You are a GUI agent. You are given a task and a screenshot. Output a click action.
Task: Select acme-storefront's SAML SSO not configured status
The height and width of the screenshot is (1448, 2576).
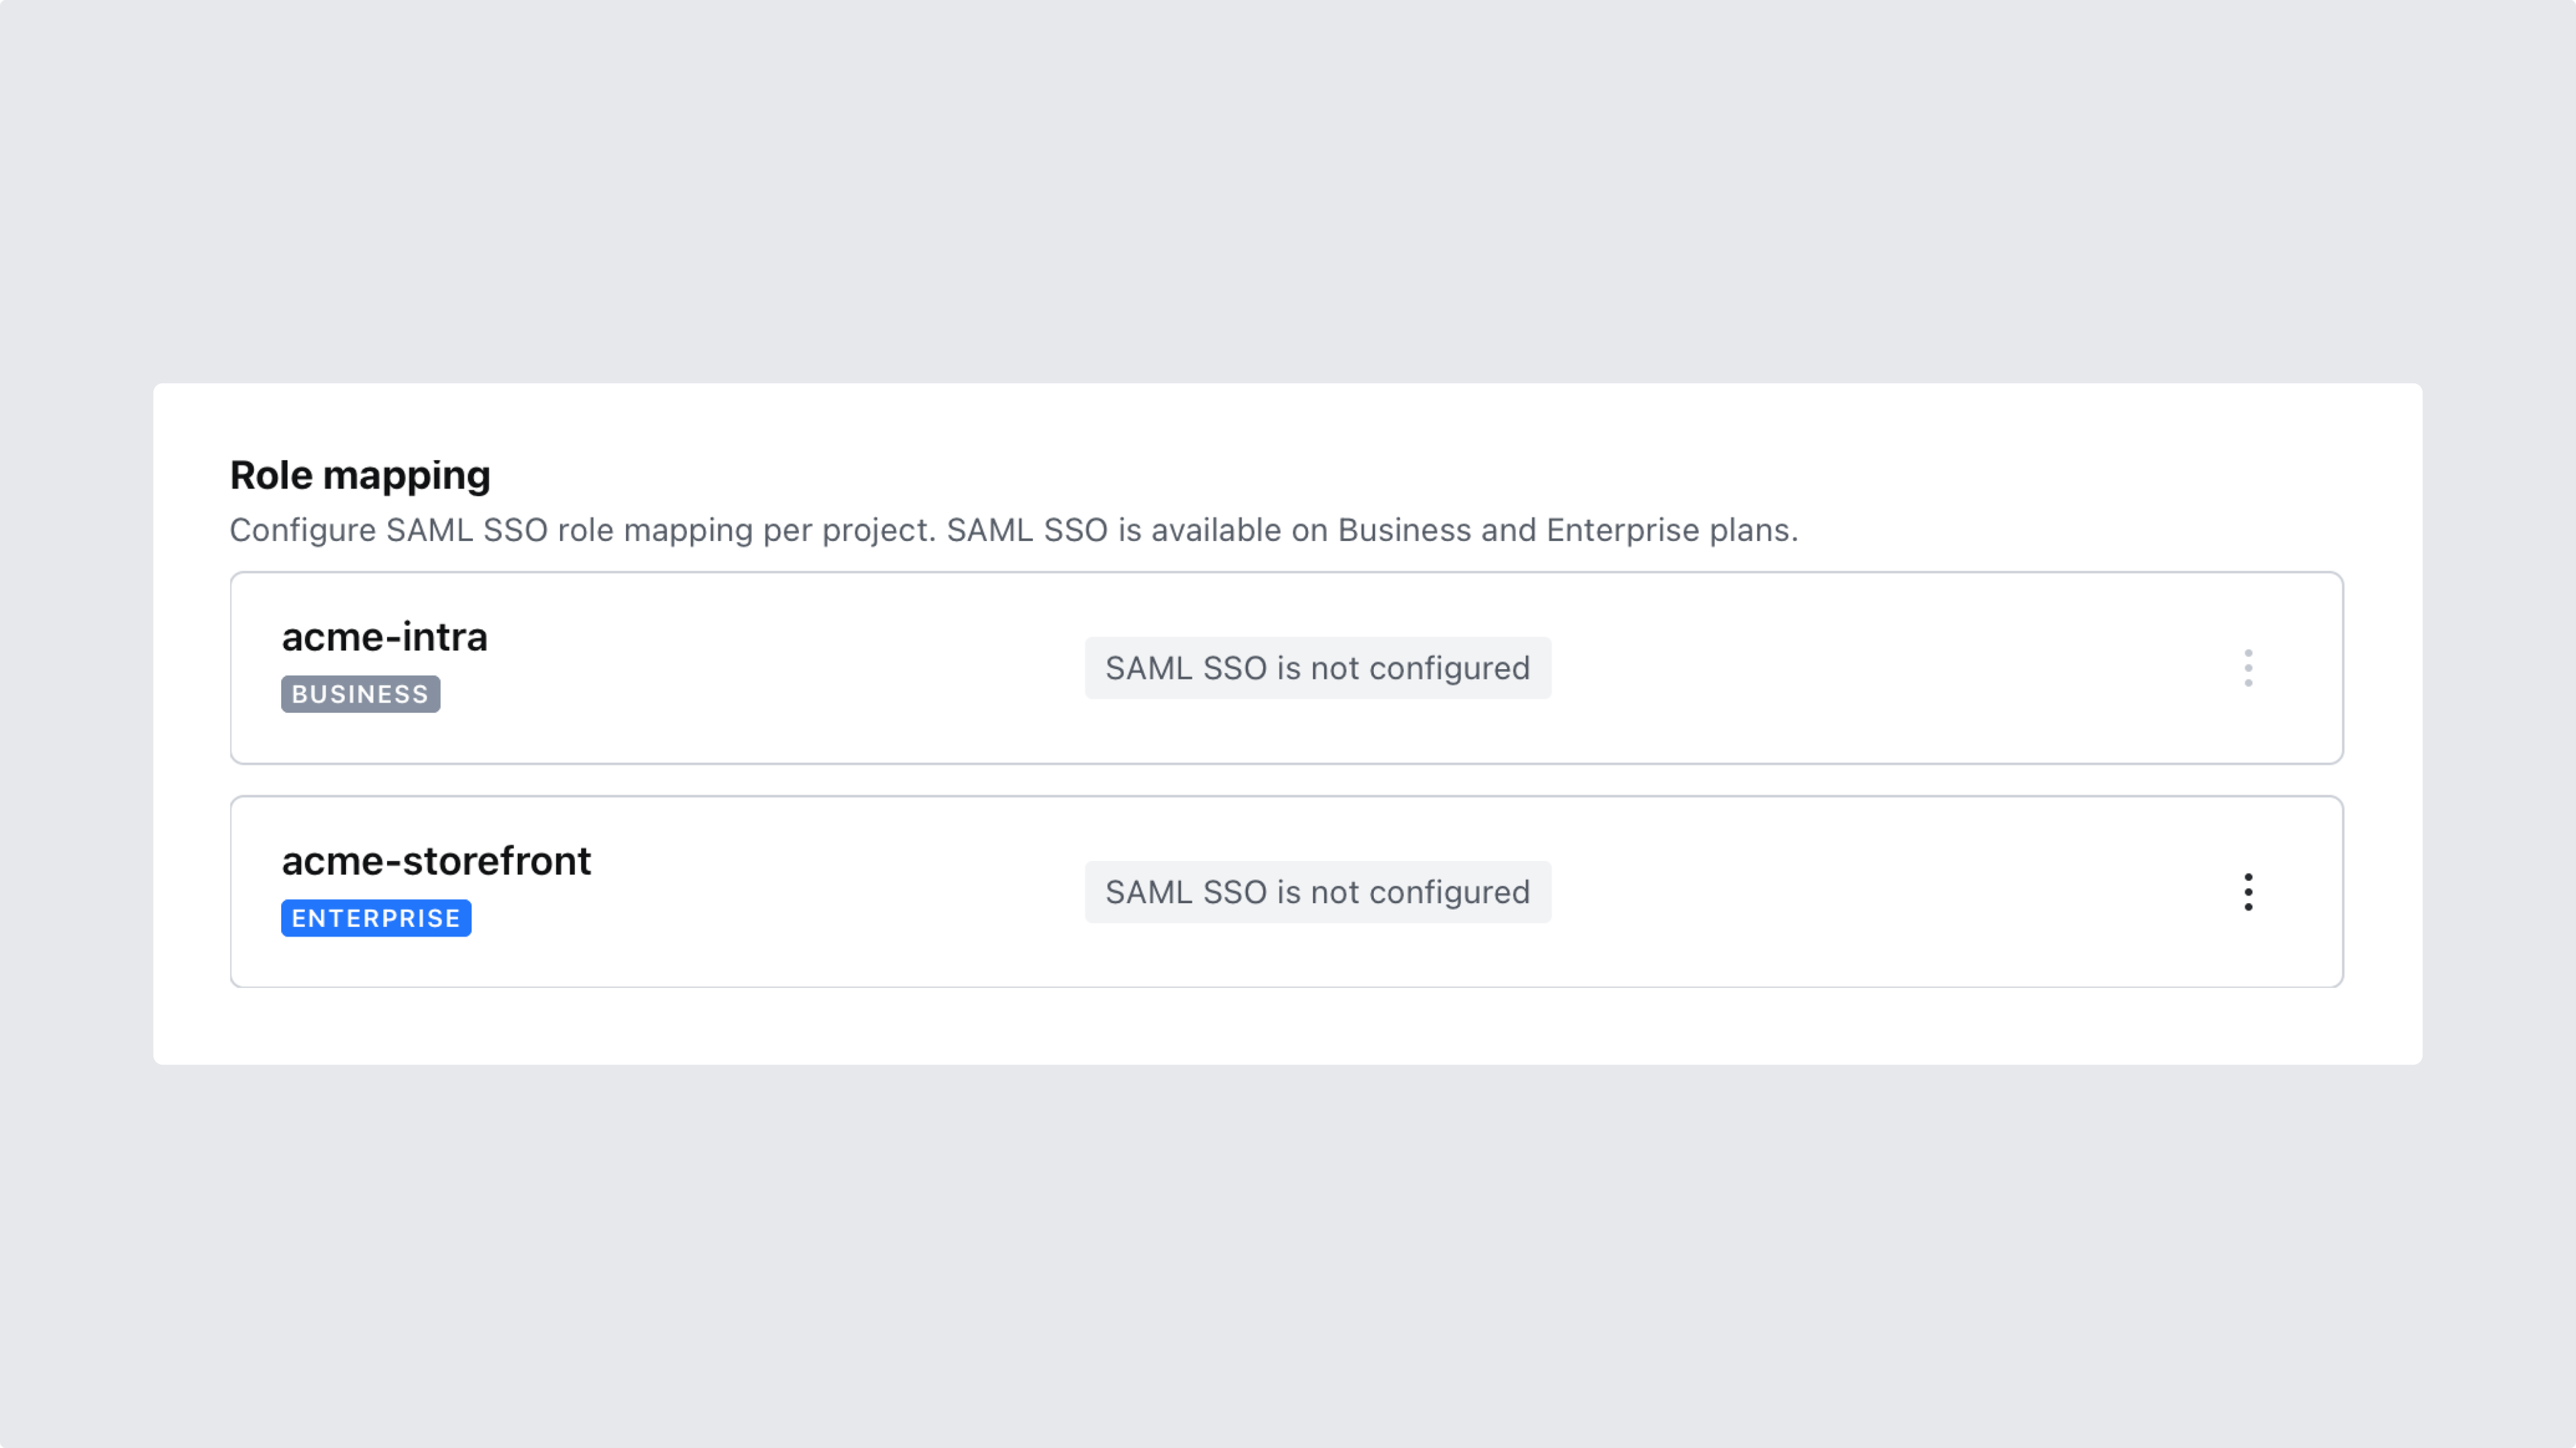coord(1317,892)
